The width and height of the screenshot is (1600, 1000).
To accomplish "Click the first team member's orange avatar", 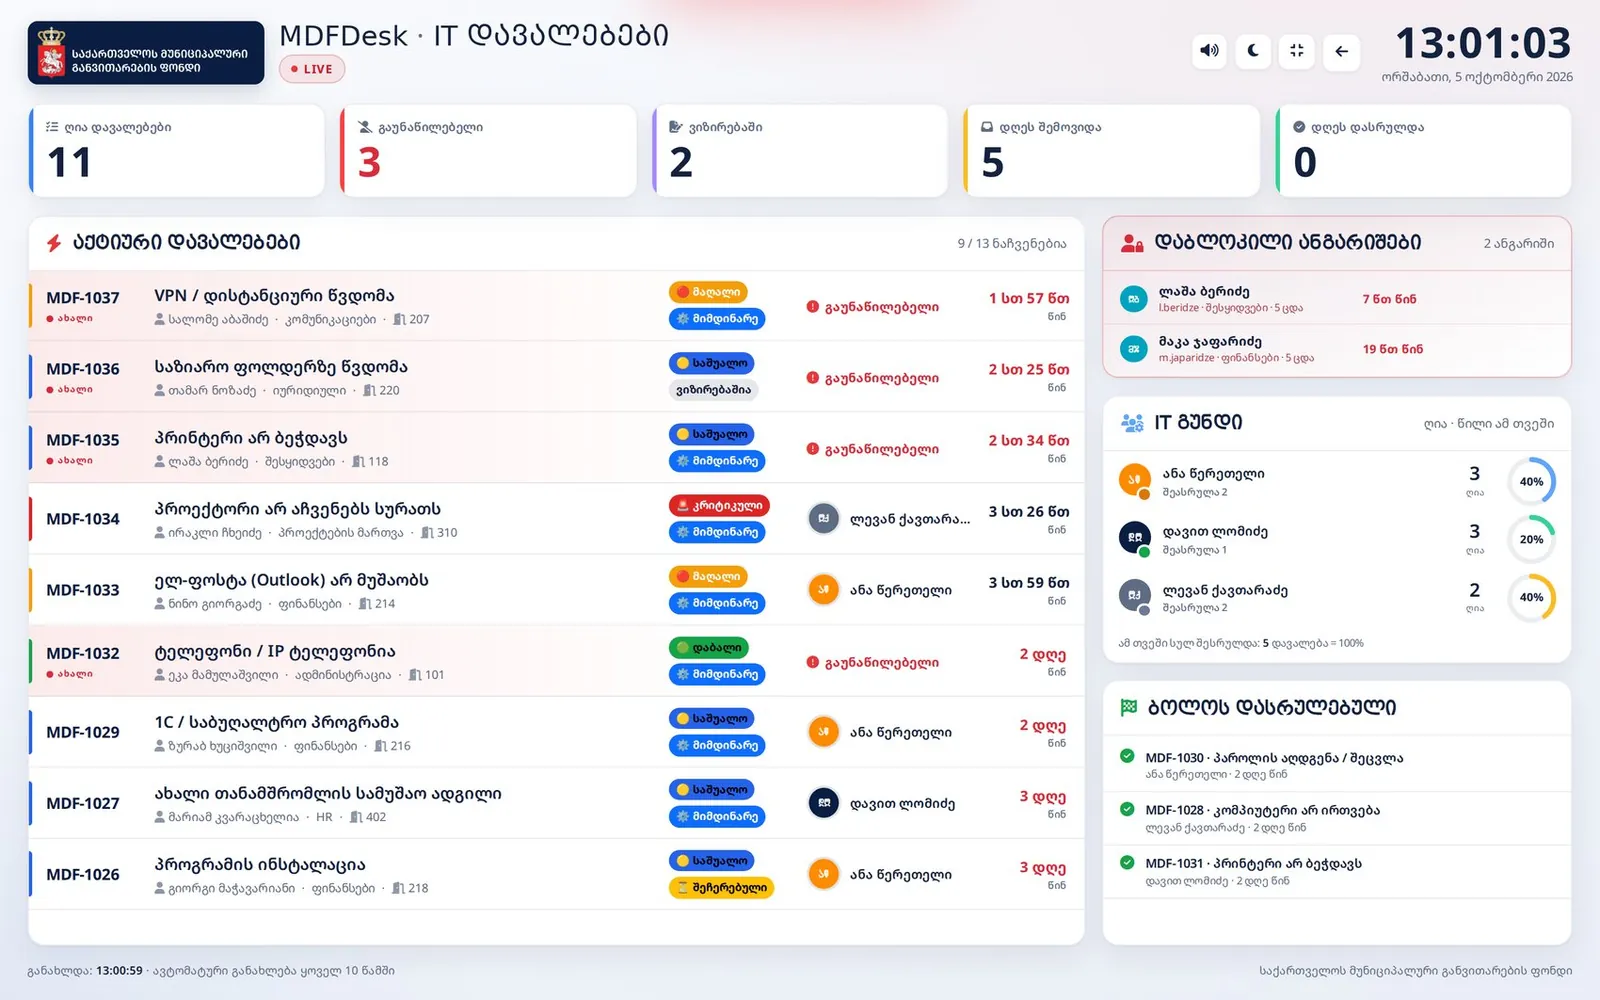I will 1134,480.
